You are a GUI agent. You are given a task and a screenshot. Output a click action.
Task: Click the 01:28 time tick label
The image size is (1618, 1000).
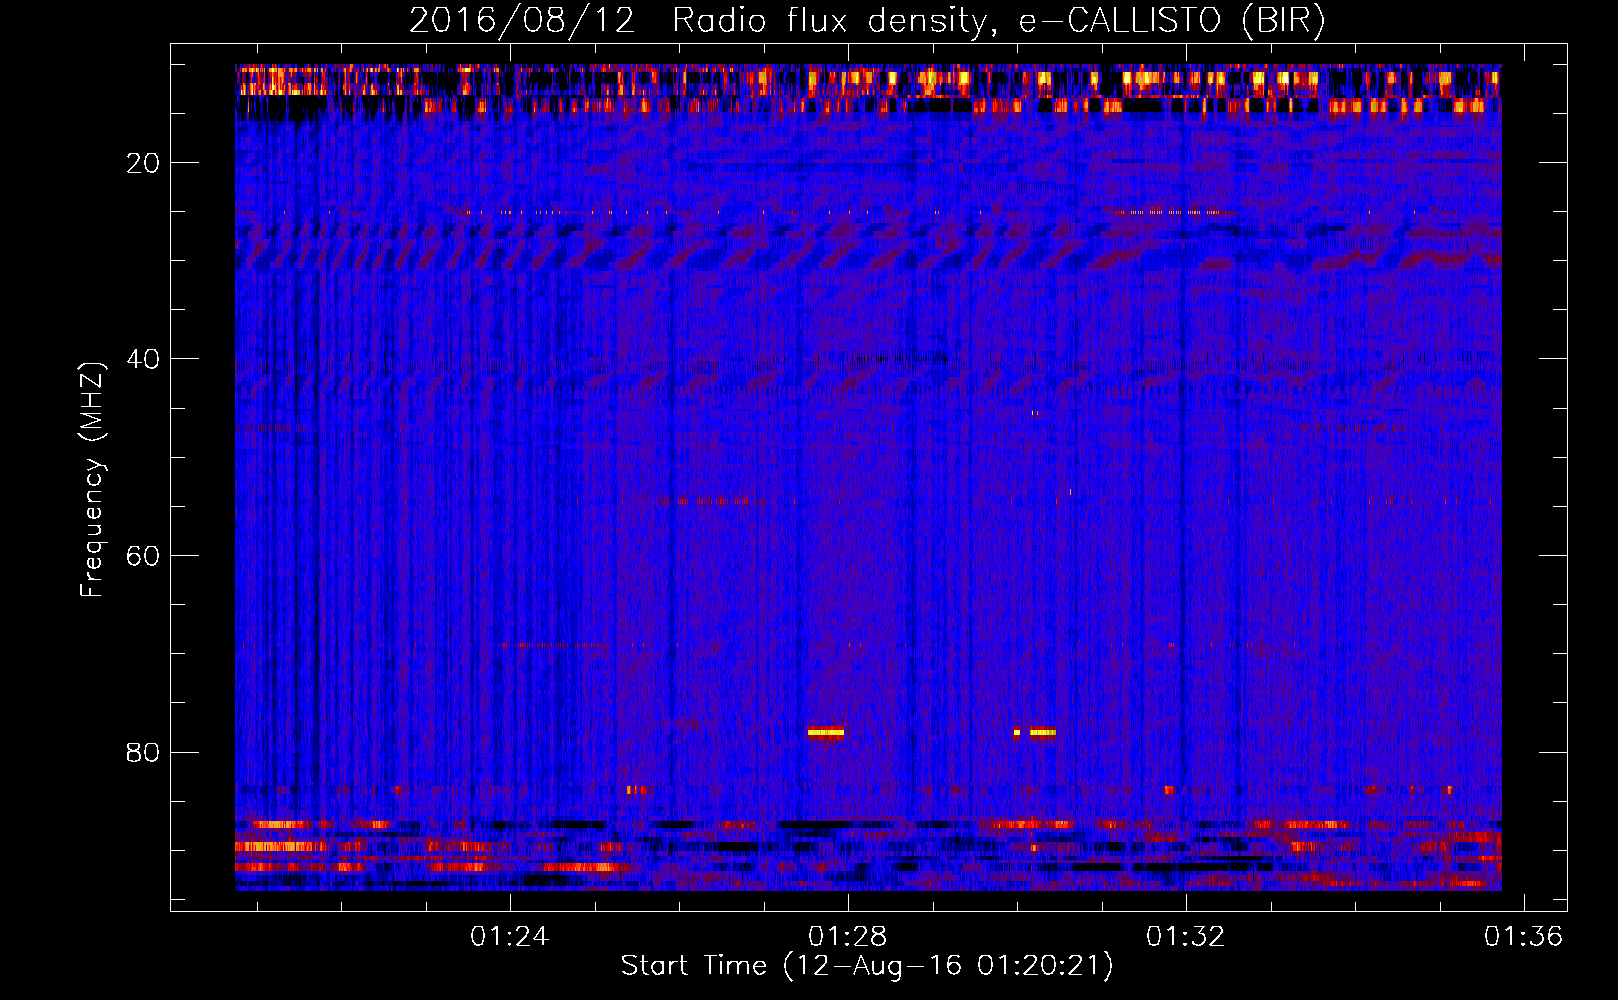click(x=848, y=937)
